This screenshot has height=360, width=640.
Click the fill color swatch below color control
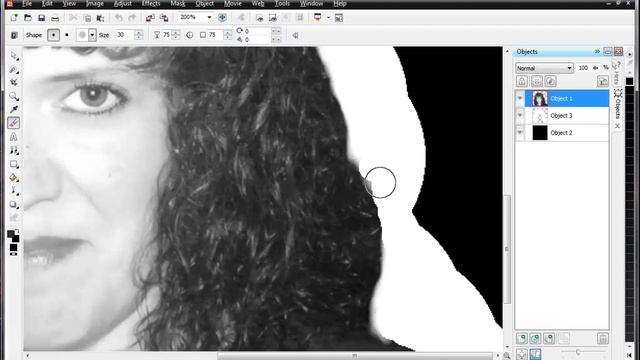(13, 248)
